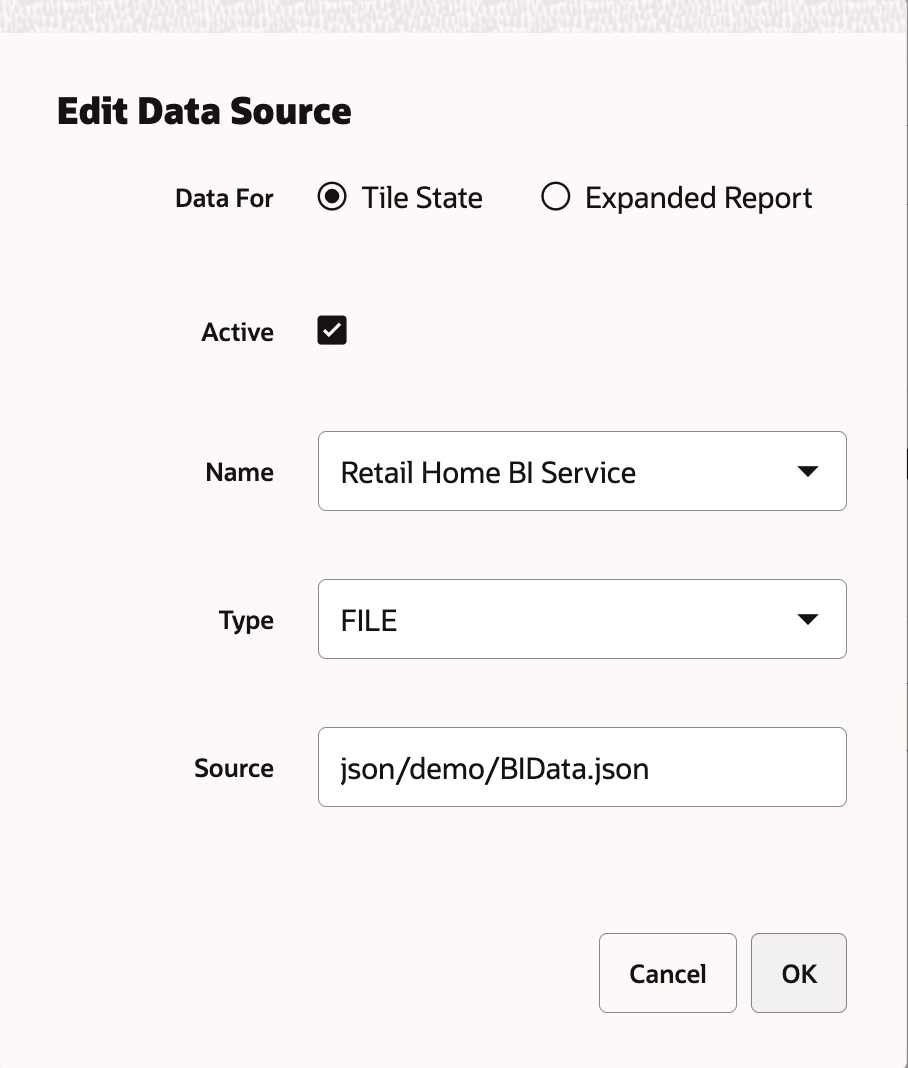
Task: Click the Name field label
Action: point(239,471)
